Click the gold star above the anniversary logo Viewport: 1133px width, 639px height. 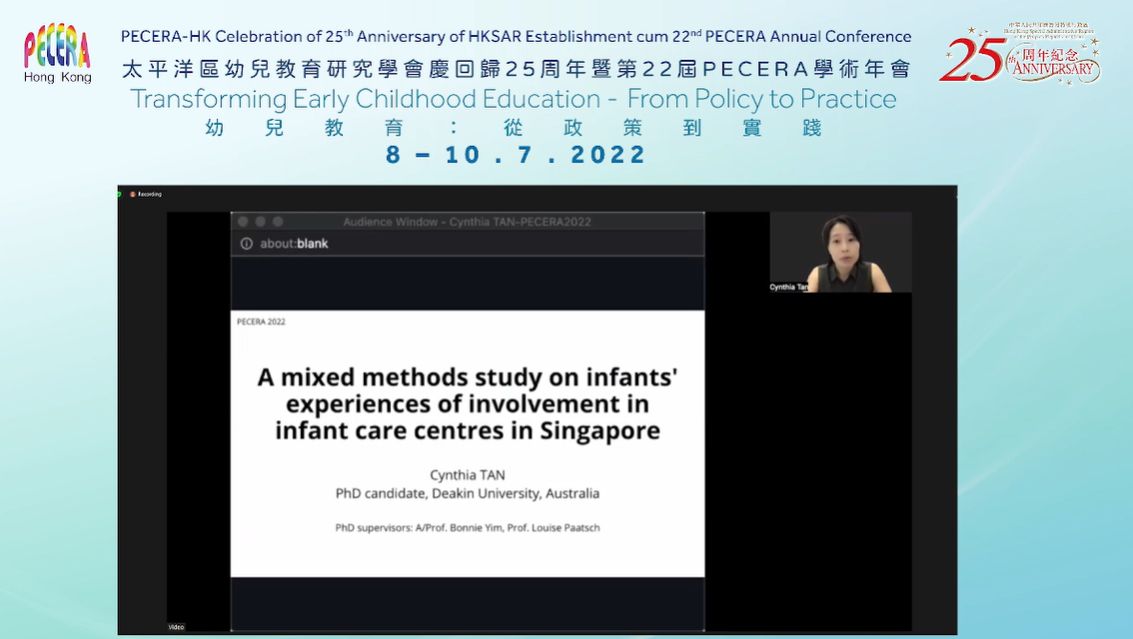(972, 30)
